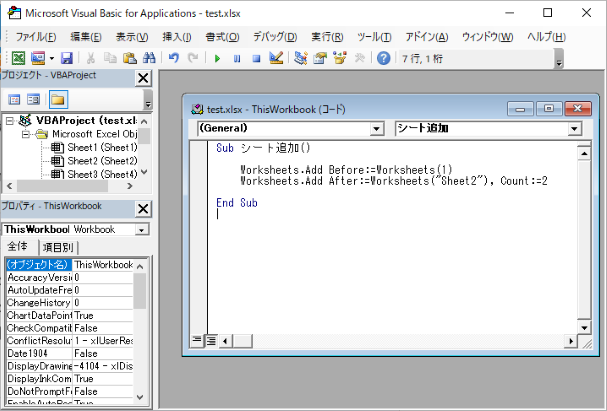
Task: Switch to the 項目別 tab in Properties
Action: [x=58, y=247]
